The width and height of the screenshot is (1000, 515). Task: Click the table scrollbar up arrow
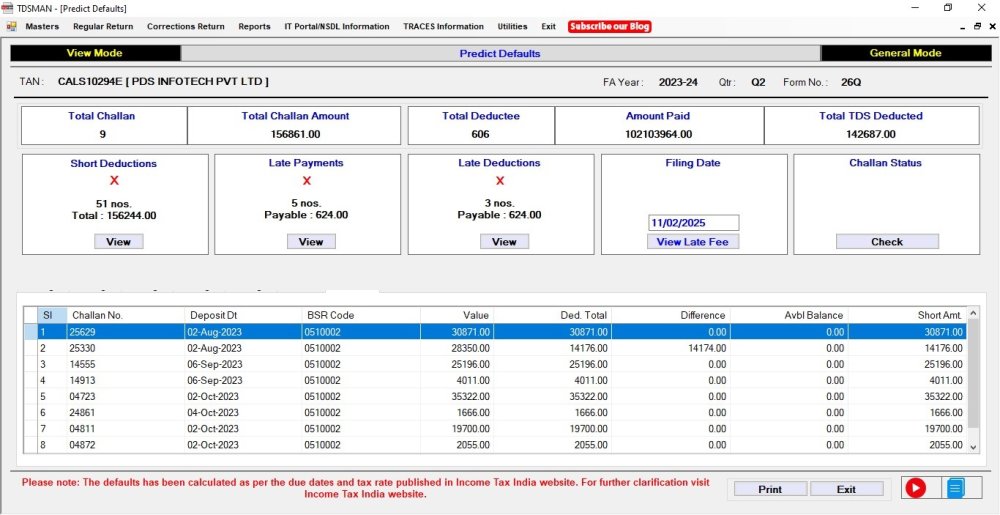(973, 312)
